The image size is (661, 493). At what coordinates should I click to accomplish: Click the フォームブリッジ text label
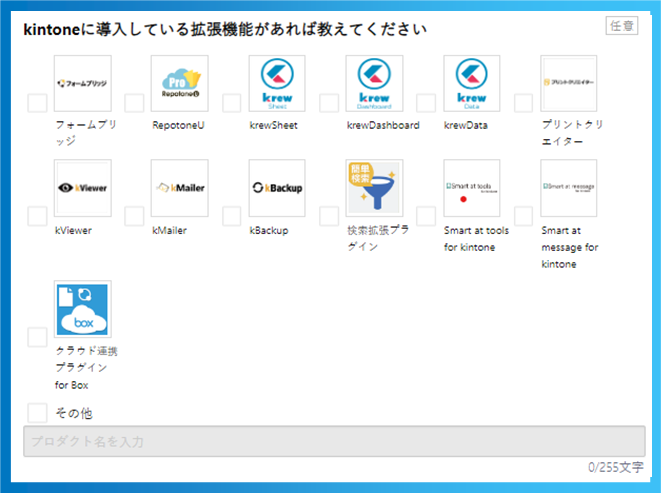point(86,133)
